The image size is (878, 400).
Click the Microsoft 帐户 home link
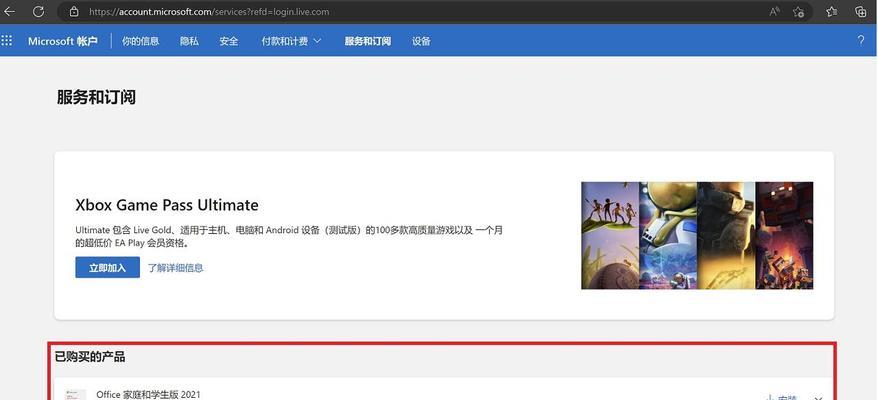pyautogui.click(x=63, y=41)
